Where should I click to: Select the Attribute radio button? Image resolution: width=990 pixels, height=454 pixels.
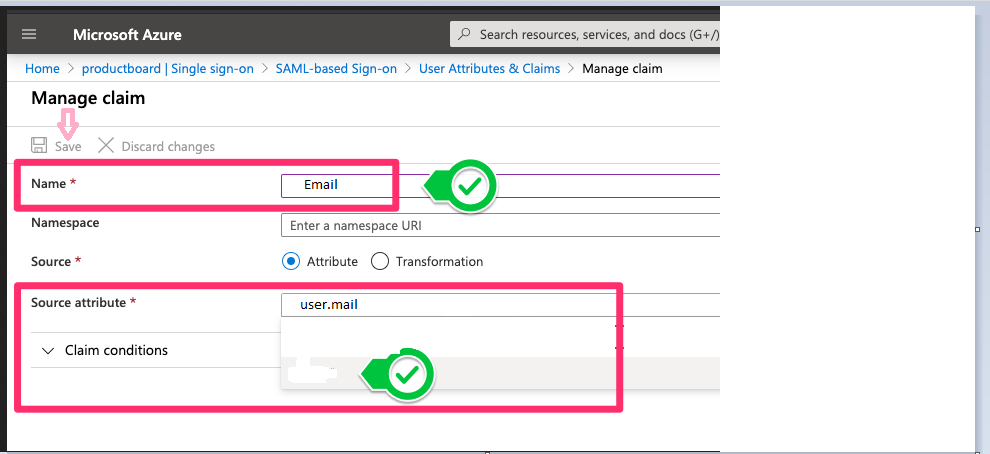(291, 261)
